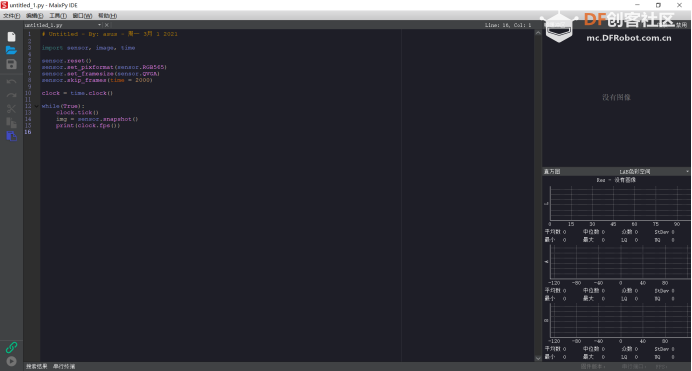Click the import statement on line 3
Screen dimensions: 692x371
tap(89, 48)
